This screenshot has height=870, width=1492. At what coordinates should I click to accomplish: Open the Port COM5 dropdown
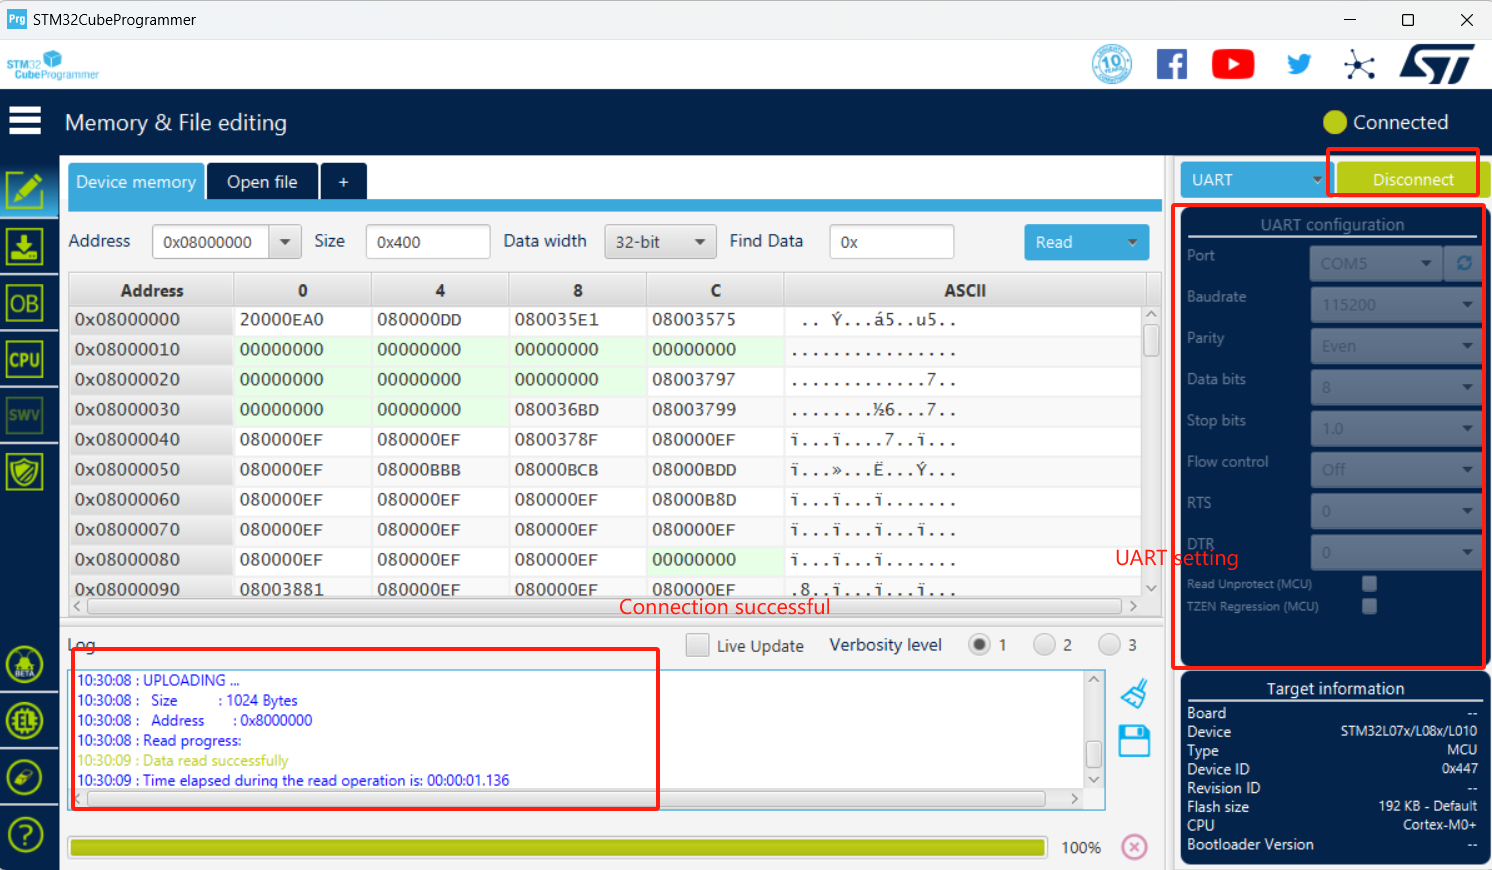point(1375,263)
